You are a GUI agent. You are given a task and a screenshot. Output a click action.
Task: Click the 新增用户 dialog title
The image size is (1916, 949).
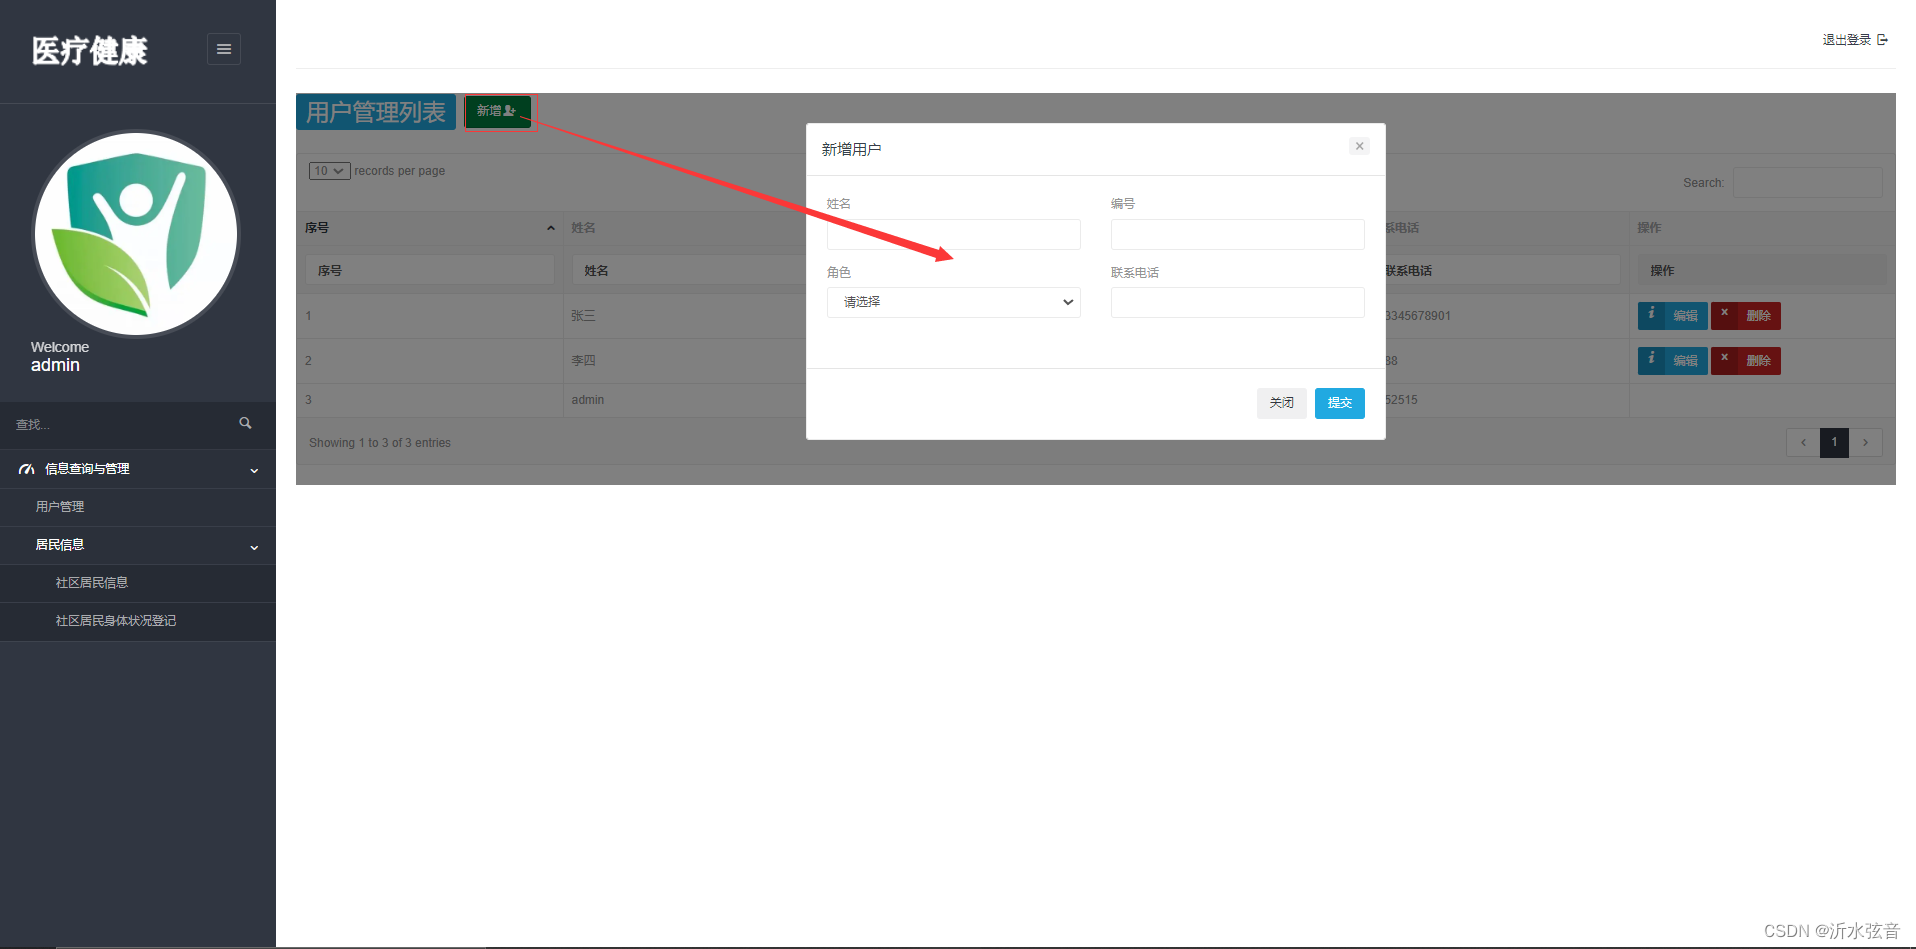(851, 149)
